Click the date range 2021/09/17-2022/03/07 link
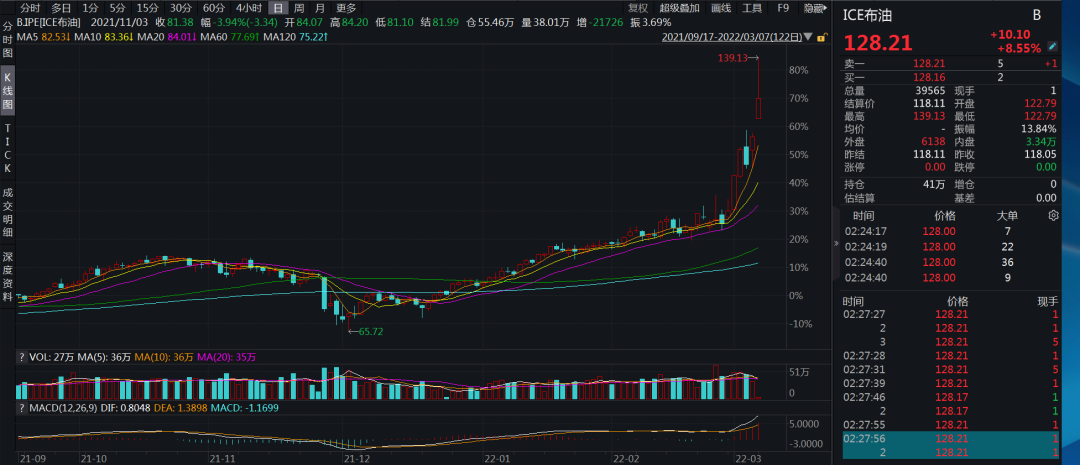The width and height of the screenshot is (1080, 465). click(x=732, y=38)
